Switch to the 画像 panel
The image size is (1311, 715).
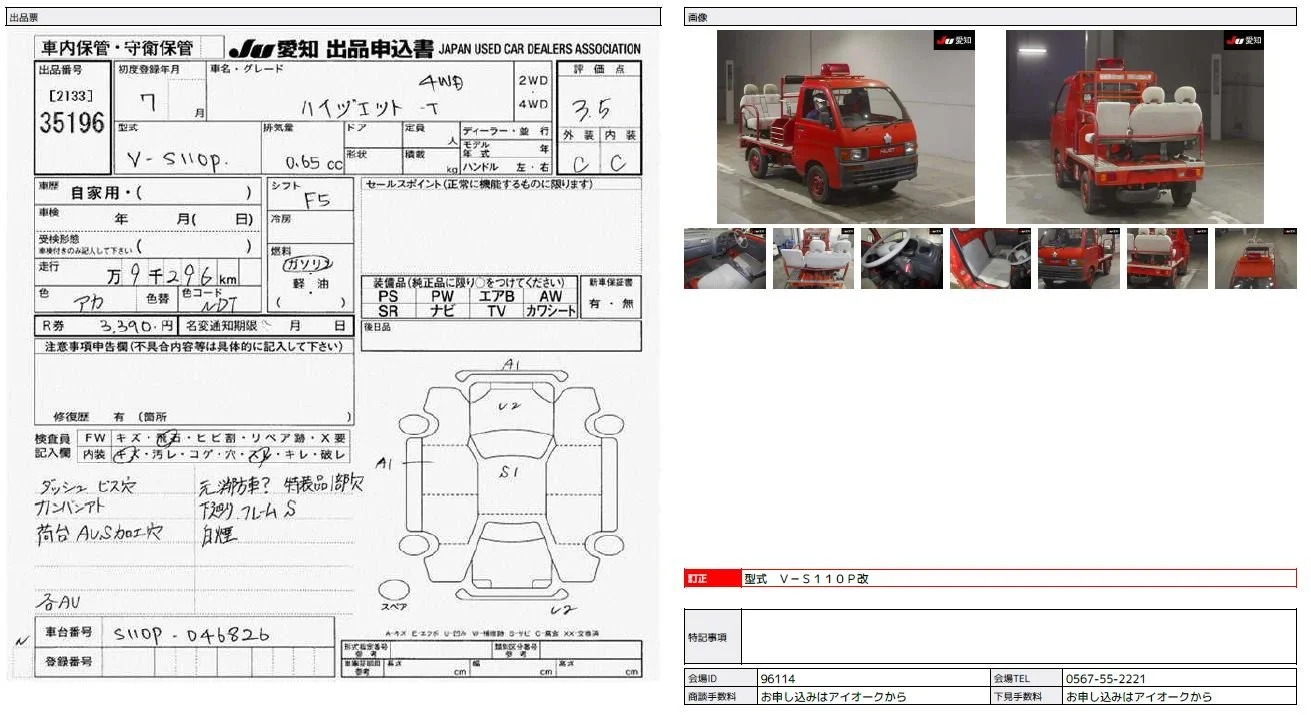[696, 16]
